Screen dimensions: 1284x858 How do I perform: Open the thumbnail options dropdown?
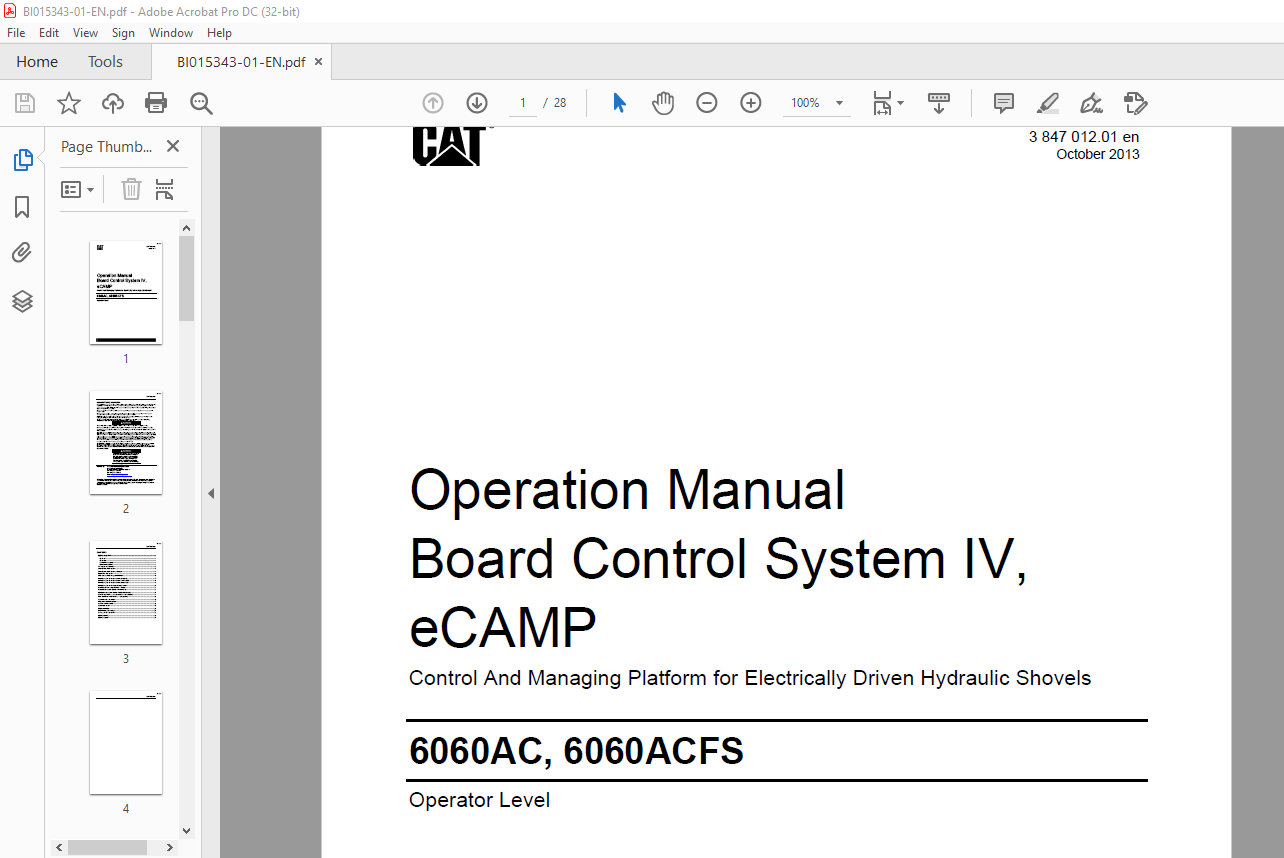pyautogui.click(x=77, y=189)
